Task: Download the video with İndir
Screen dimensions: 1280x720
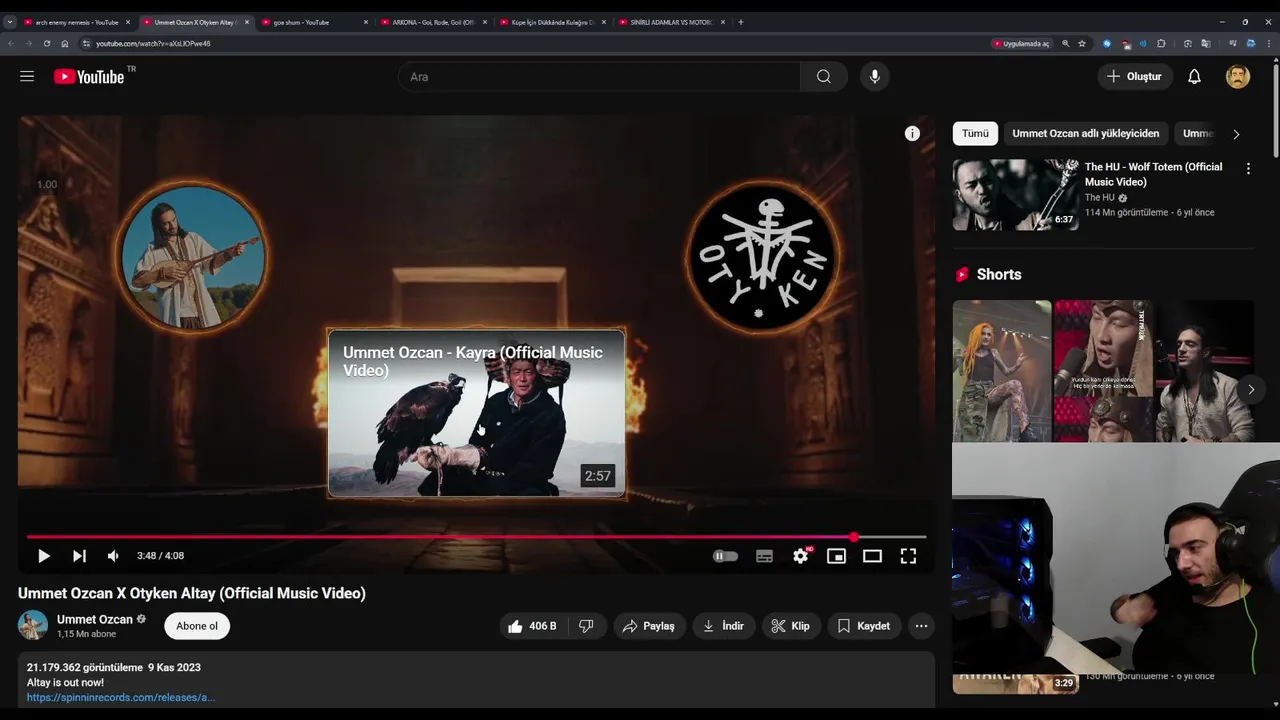Action: tap(723, 626)
